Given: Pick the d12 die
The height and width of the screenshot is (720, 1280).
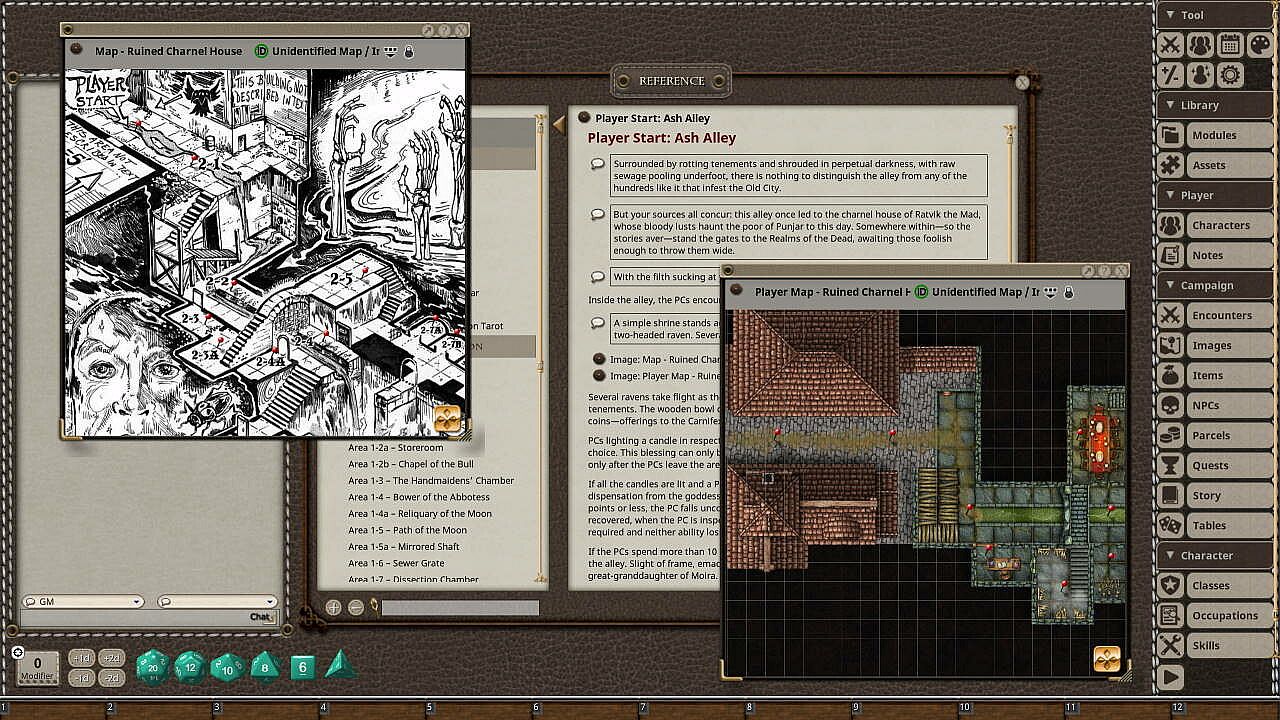Looking at the screenshot, I should pos(190,666).
